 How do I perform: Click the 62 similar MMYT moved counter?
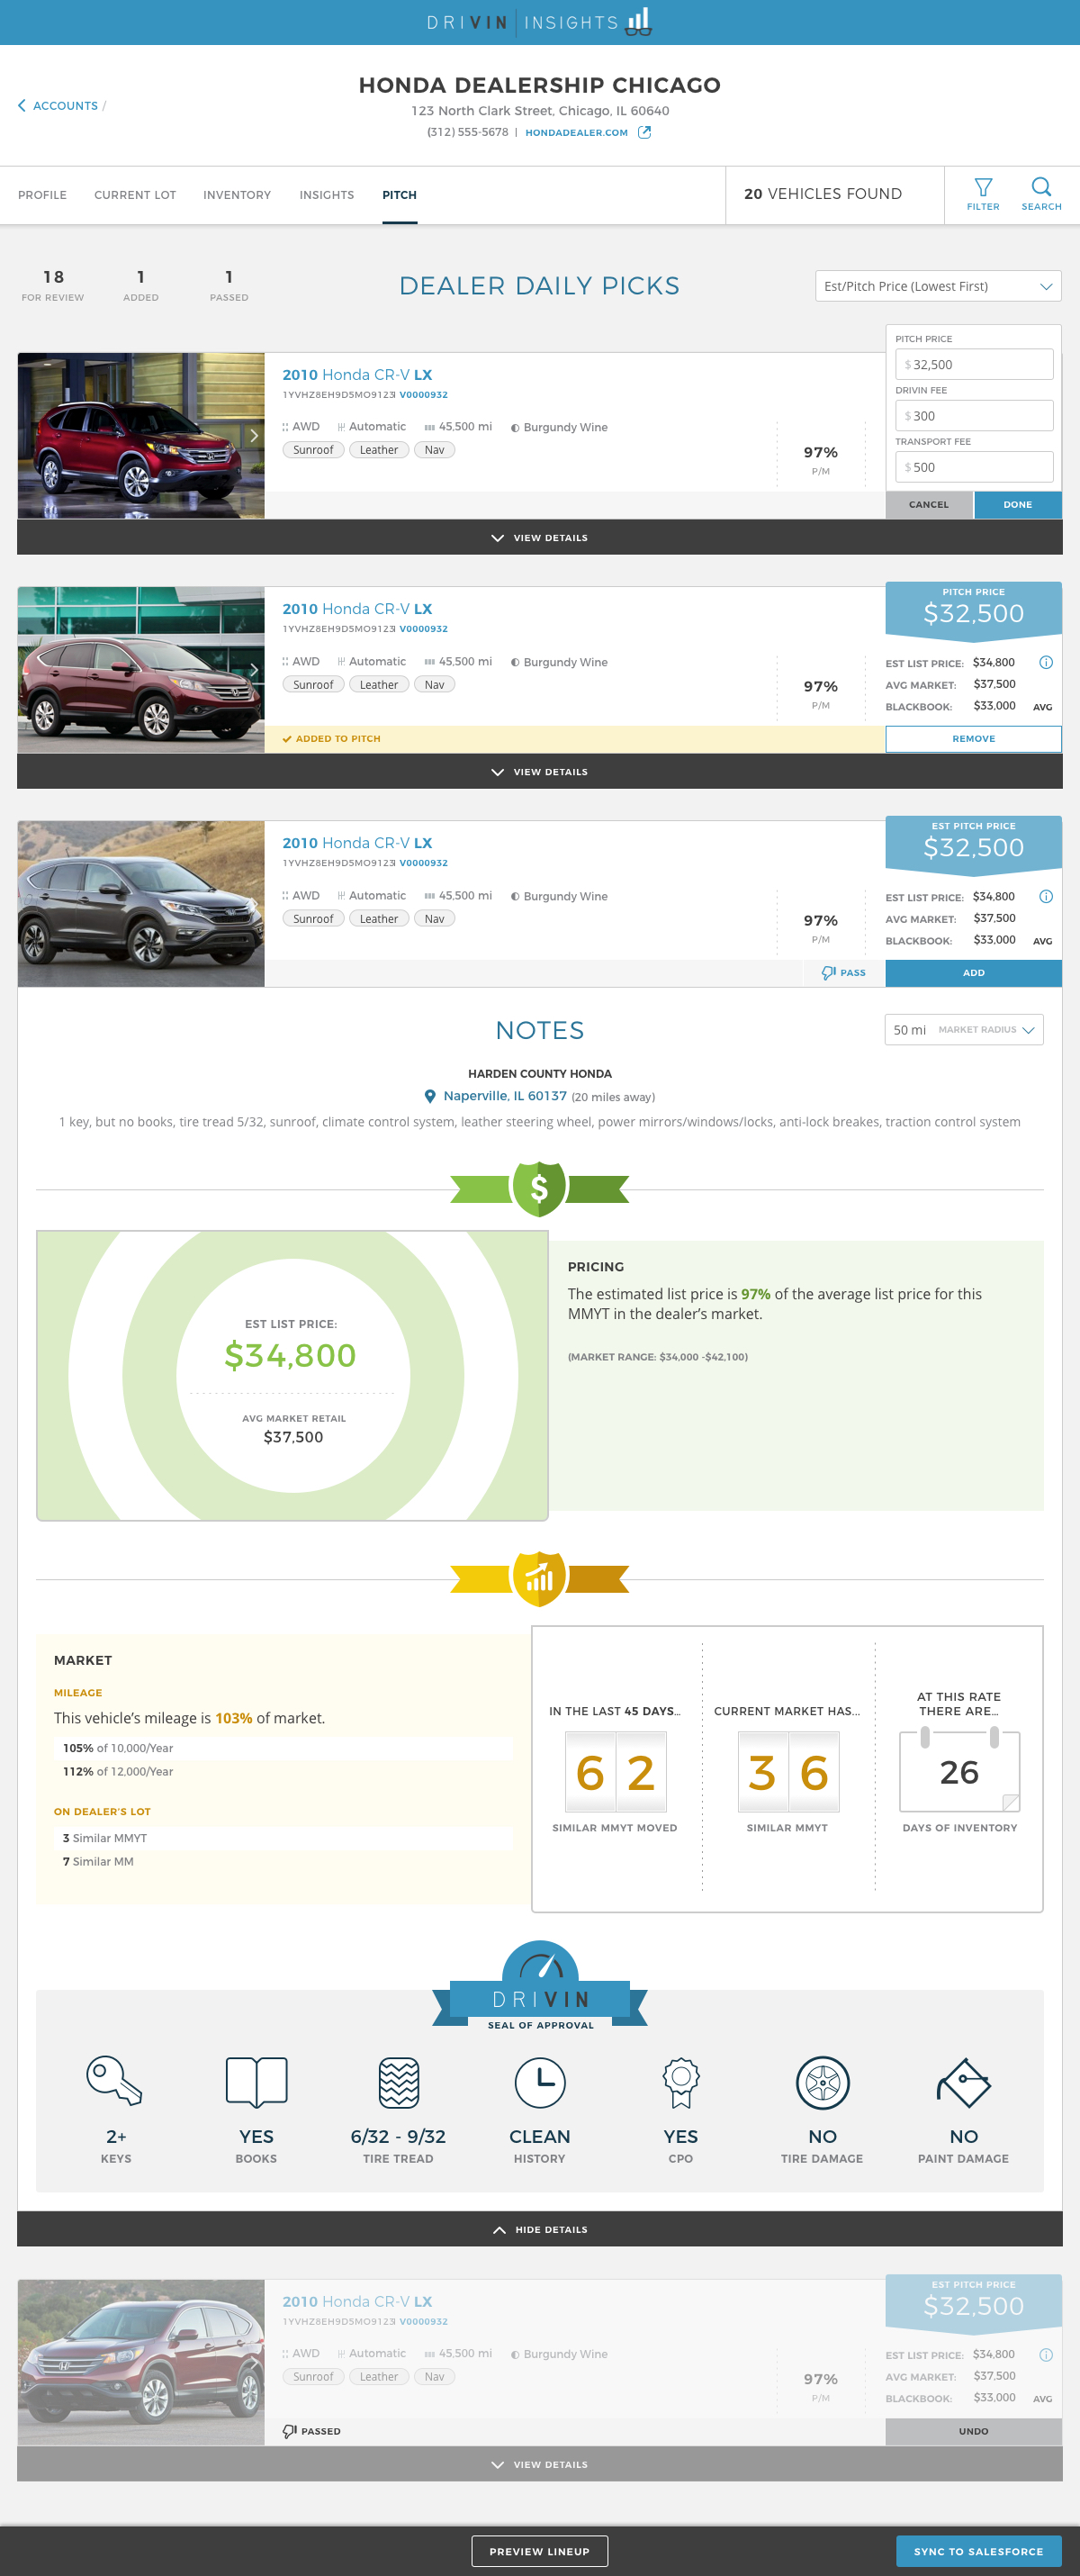coord(615,1773)
